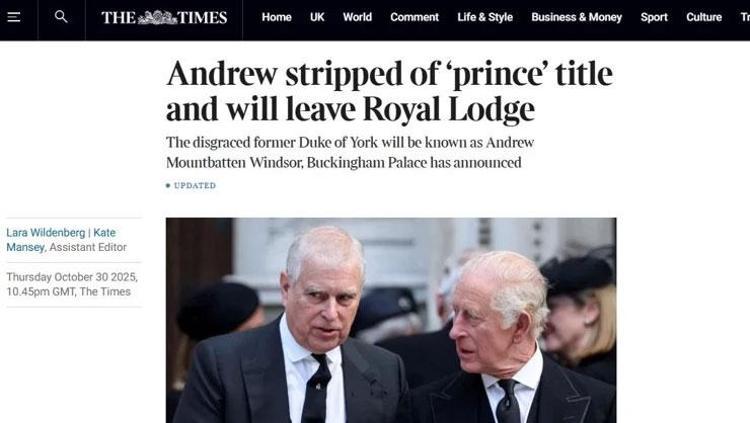Open the Home section
This screenshot has height=423, width=750.
(x=276, y=17)
